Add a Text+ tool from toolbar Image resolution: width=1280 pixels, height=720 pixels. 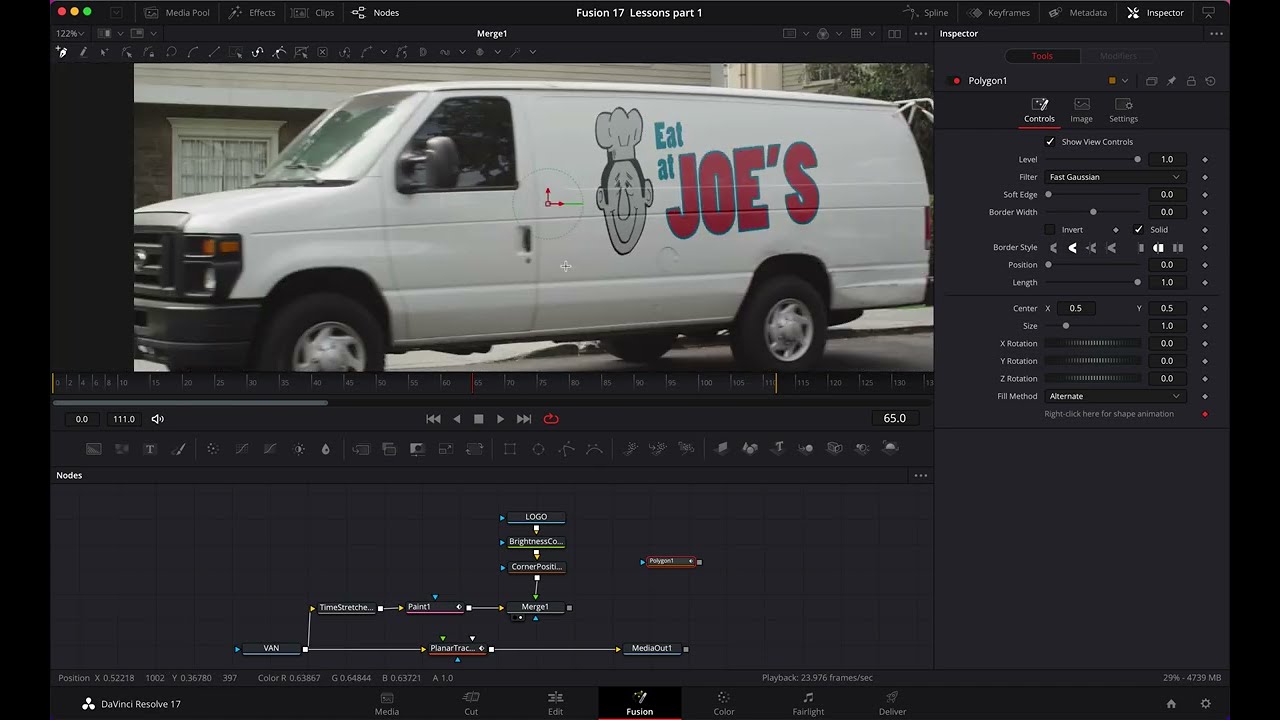(150, 449)
